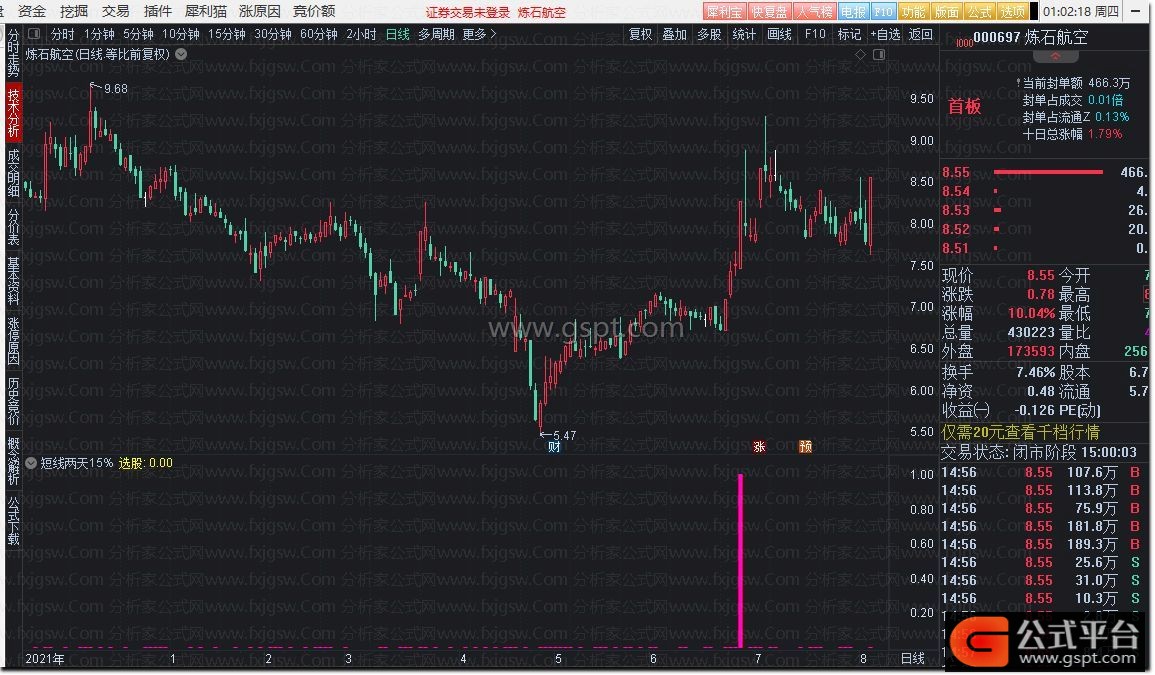Image resolution: width=1155 pixels, height=675 pixels.
Task: Expand the 更多 periods chevron
Action: pos(493,34)
